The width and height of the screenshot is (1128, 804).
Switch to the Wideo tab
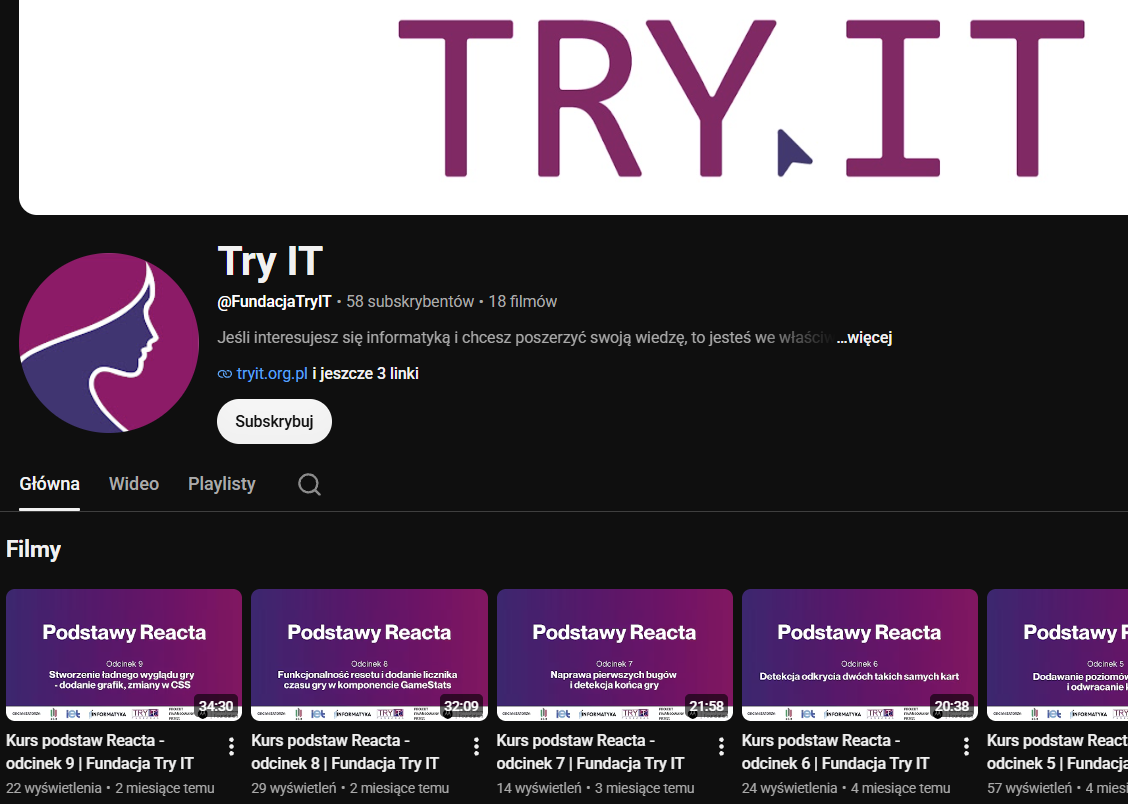[134, 484]
